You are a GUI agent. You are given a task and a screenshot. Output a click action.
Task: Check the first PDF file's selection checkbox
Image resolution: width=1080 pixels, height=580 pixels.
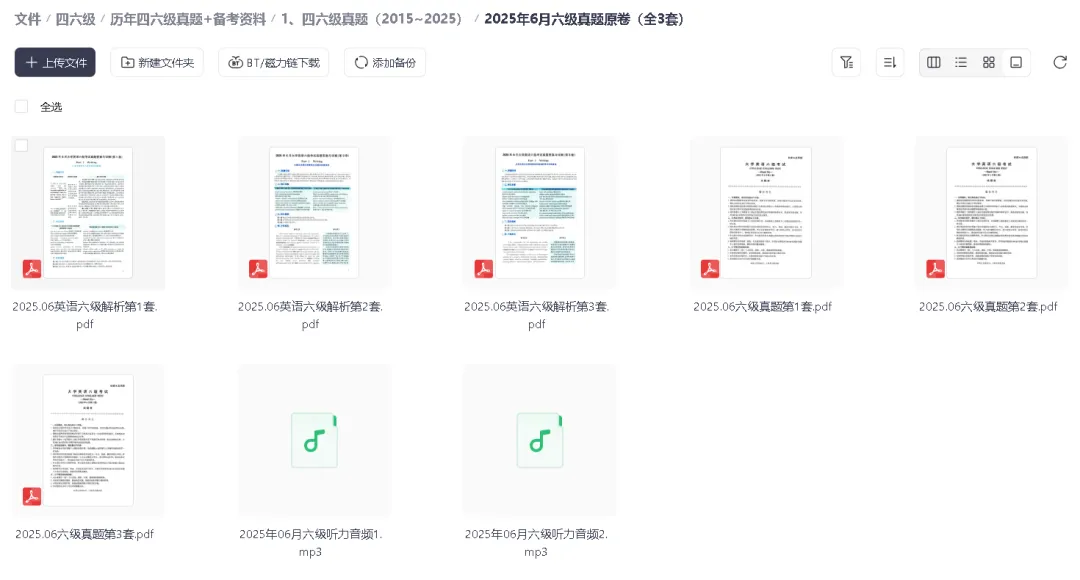click(x=21, y=144)
